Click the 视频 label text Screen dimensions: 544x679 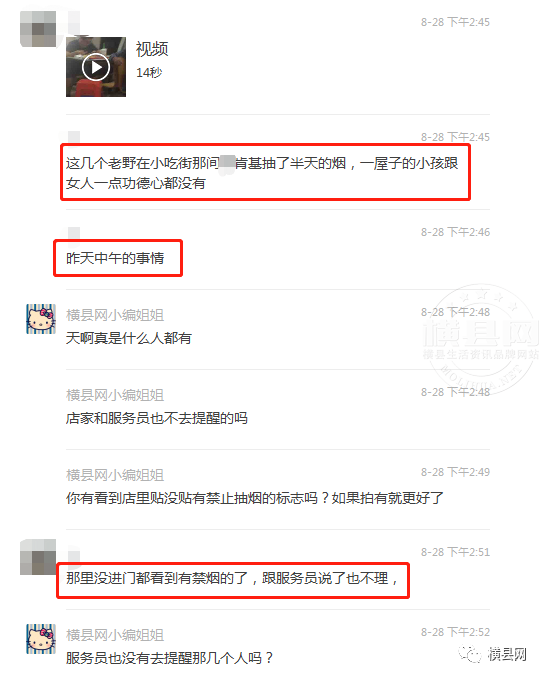(x=152, y=49)
